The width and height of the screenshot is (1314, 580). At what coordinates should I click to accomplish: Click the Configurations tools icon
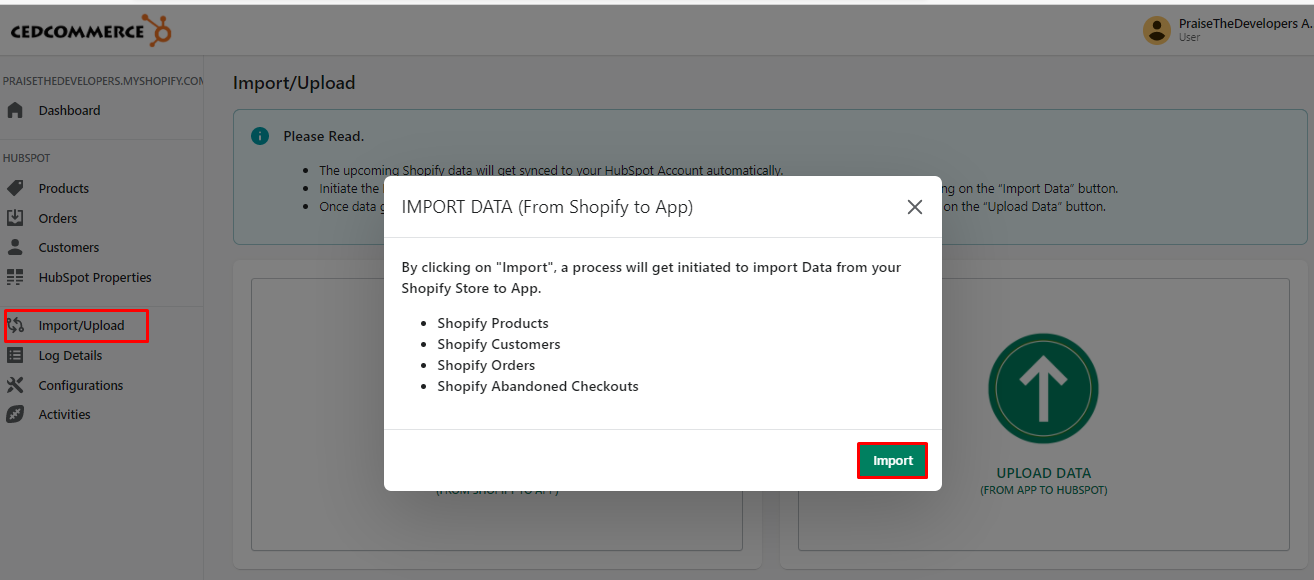pos(15,385)
